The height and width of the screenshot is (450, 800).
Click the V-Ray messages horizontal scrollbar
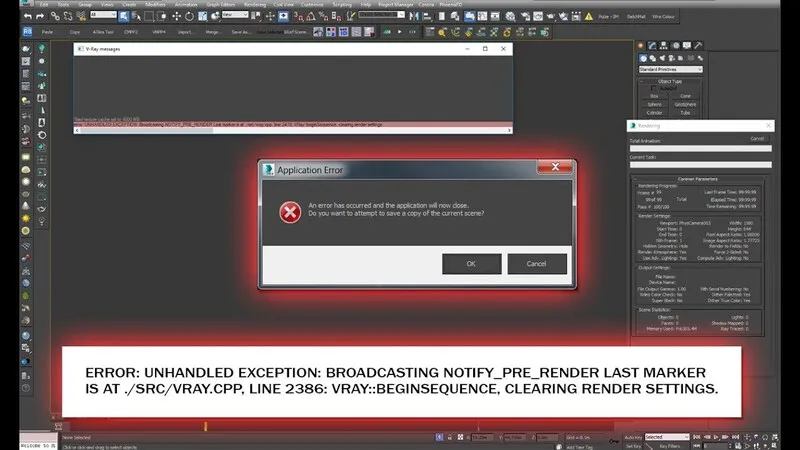293,131
